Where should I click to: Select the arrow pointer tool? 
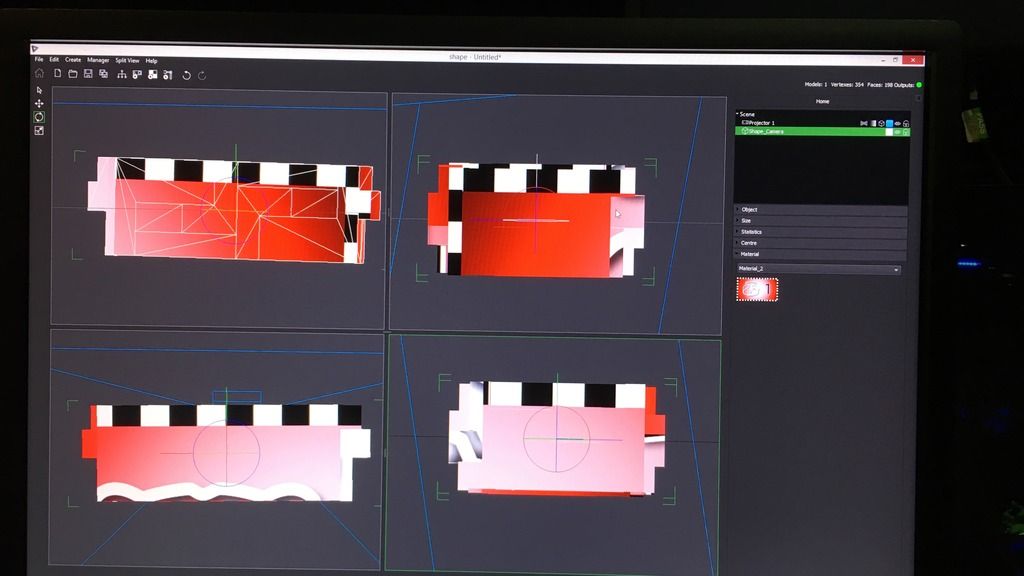coord(39,90)
